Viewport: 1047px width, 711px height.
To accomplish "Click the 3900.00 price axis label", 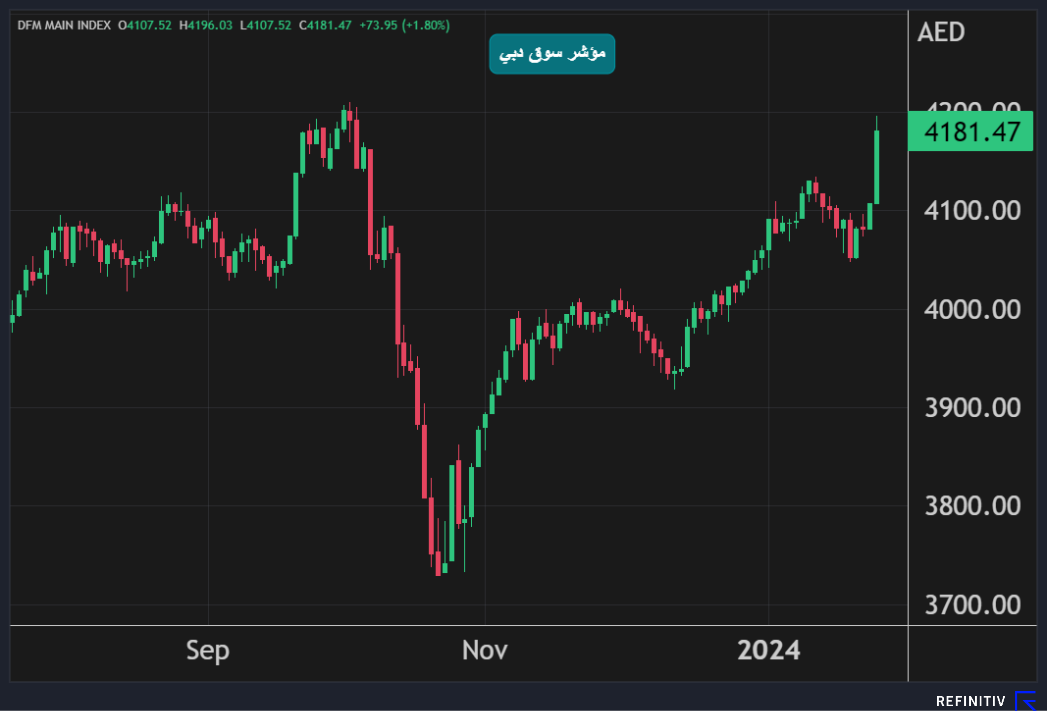I will pos(972,408).
